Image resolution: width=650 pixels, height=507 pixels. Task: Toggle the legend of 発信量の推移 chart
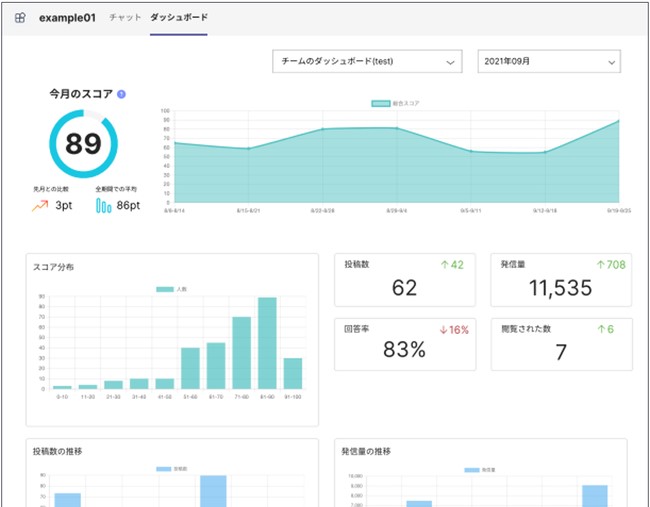click(x=480, y=471)
